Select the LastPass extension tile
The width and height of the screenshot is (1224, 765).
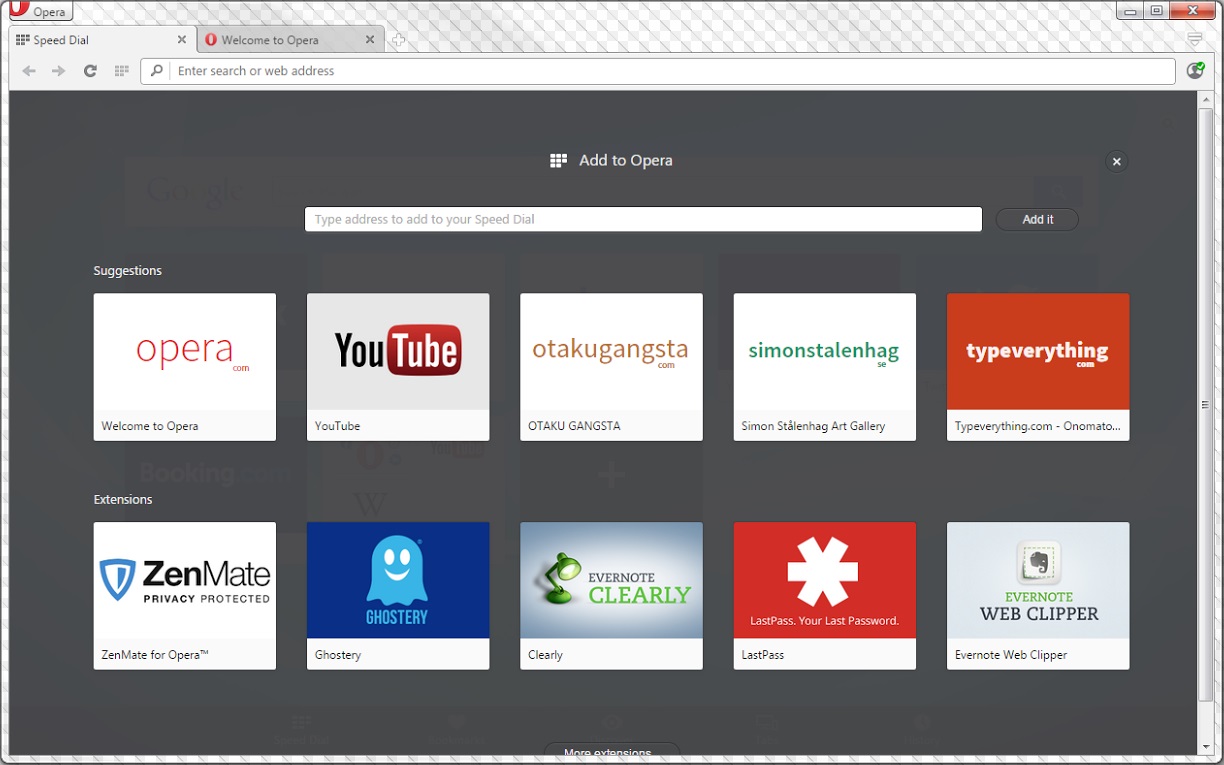coord(825,595)
